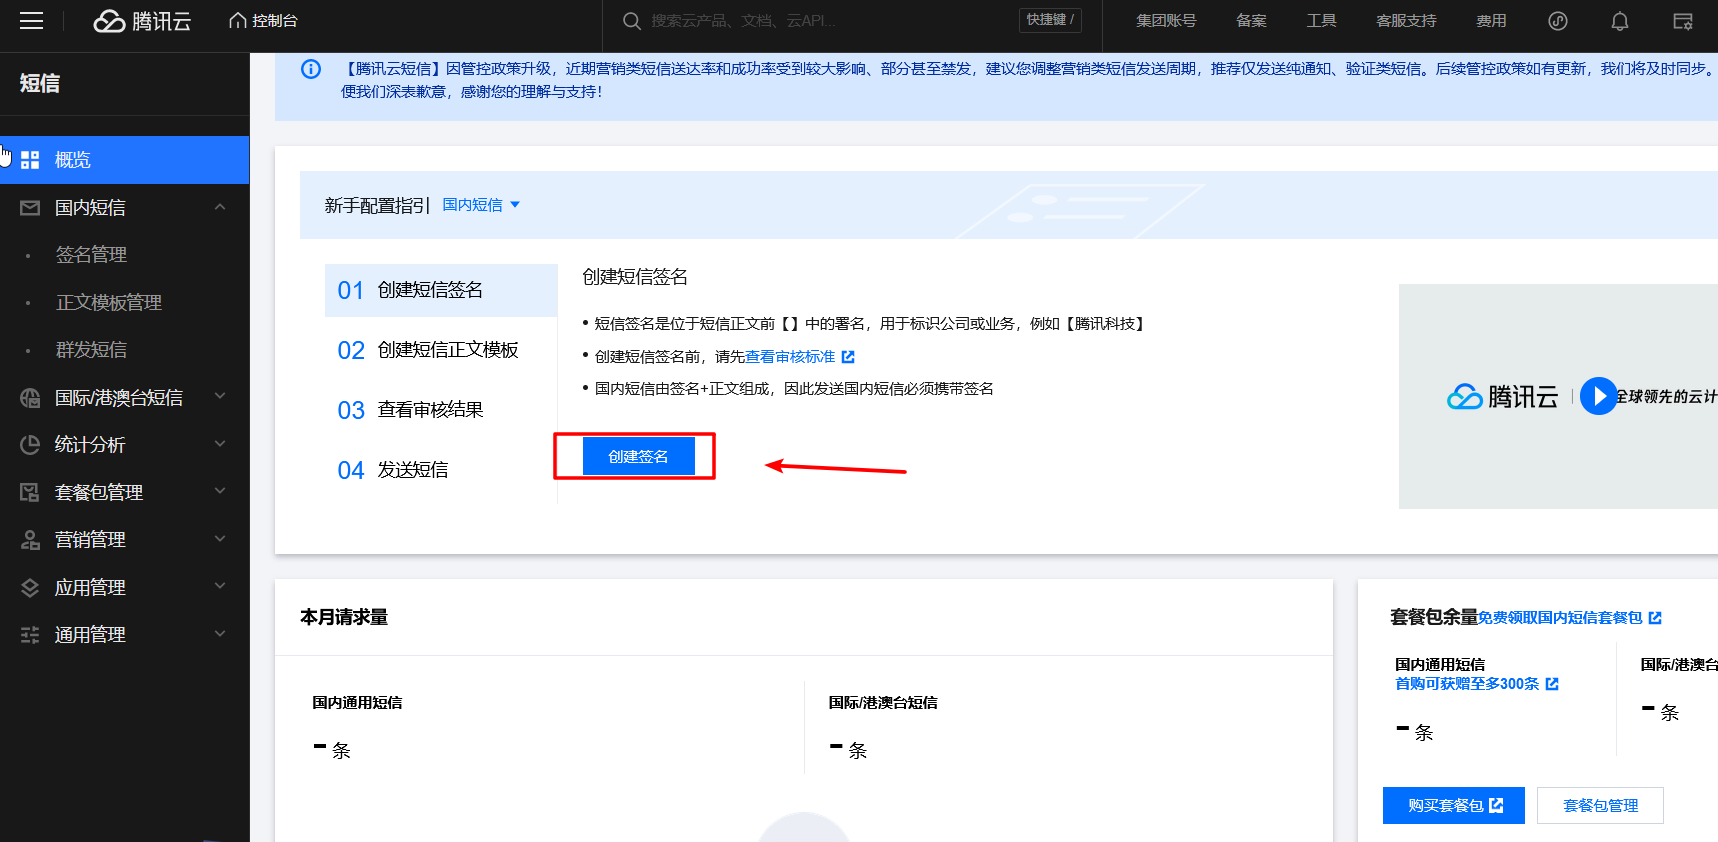This screenshot has height=842, width=1718.
Task: Collapse the 国内短信 sidebar section
Action: pos(220,207)
